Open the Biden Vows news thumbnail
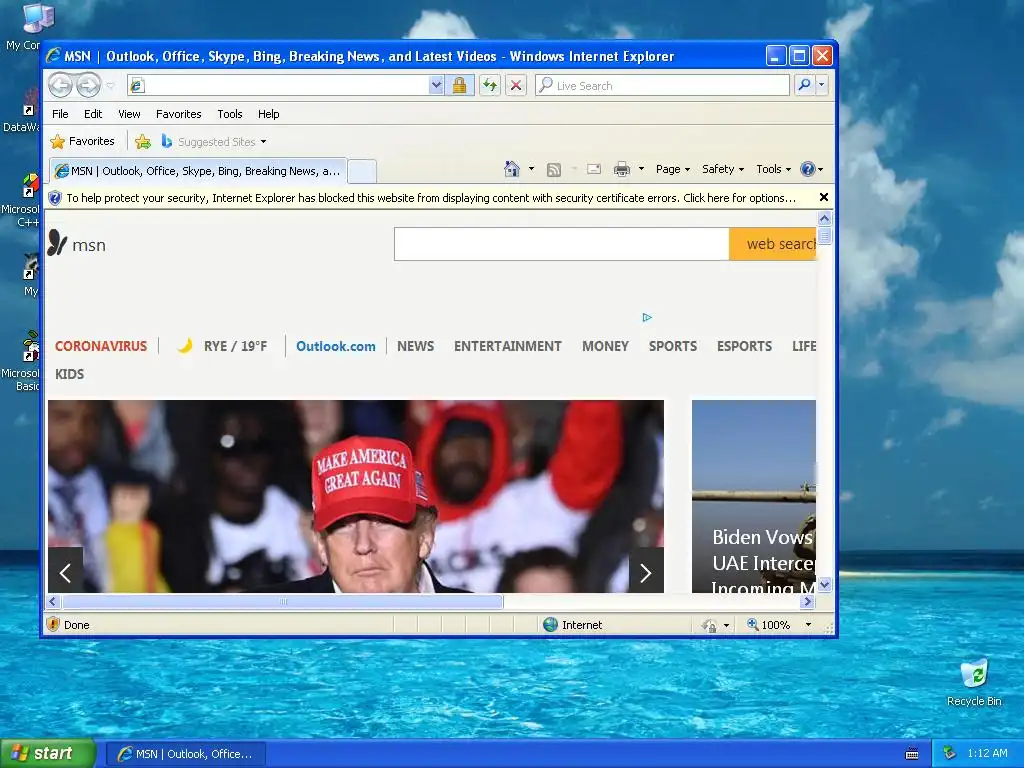 (x=754, y=496)
